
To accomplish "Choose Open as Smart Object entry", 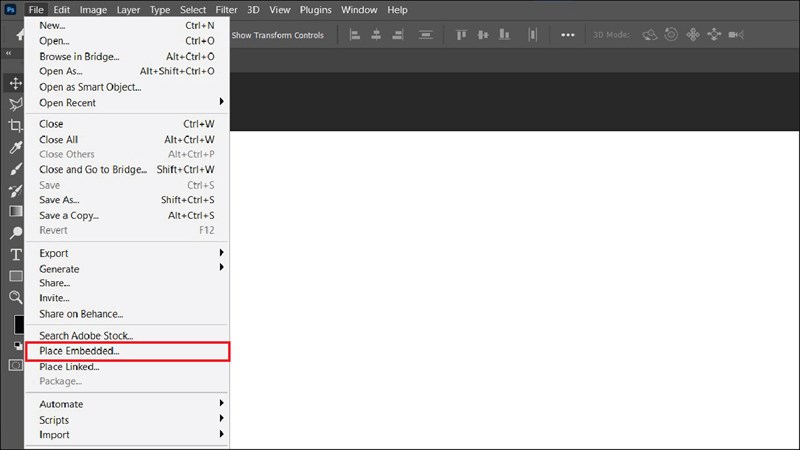I will (x=127, y=87).
